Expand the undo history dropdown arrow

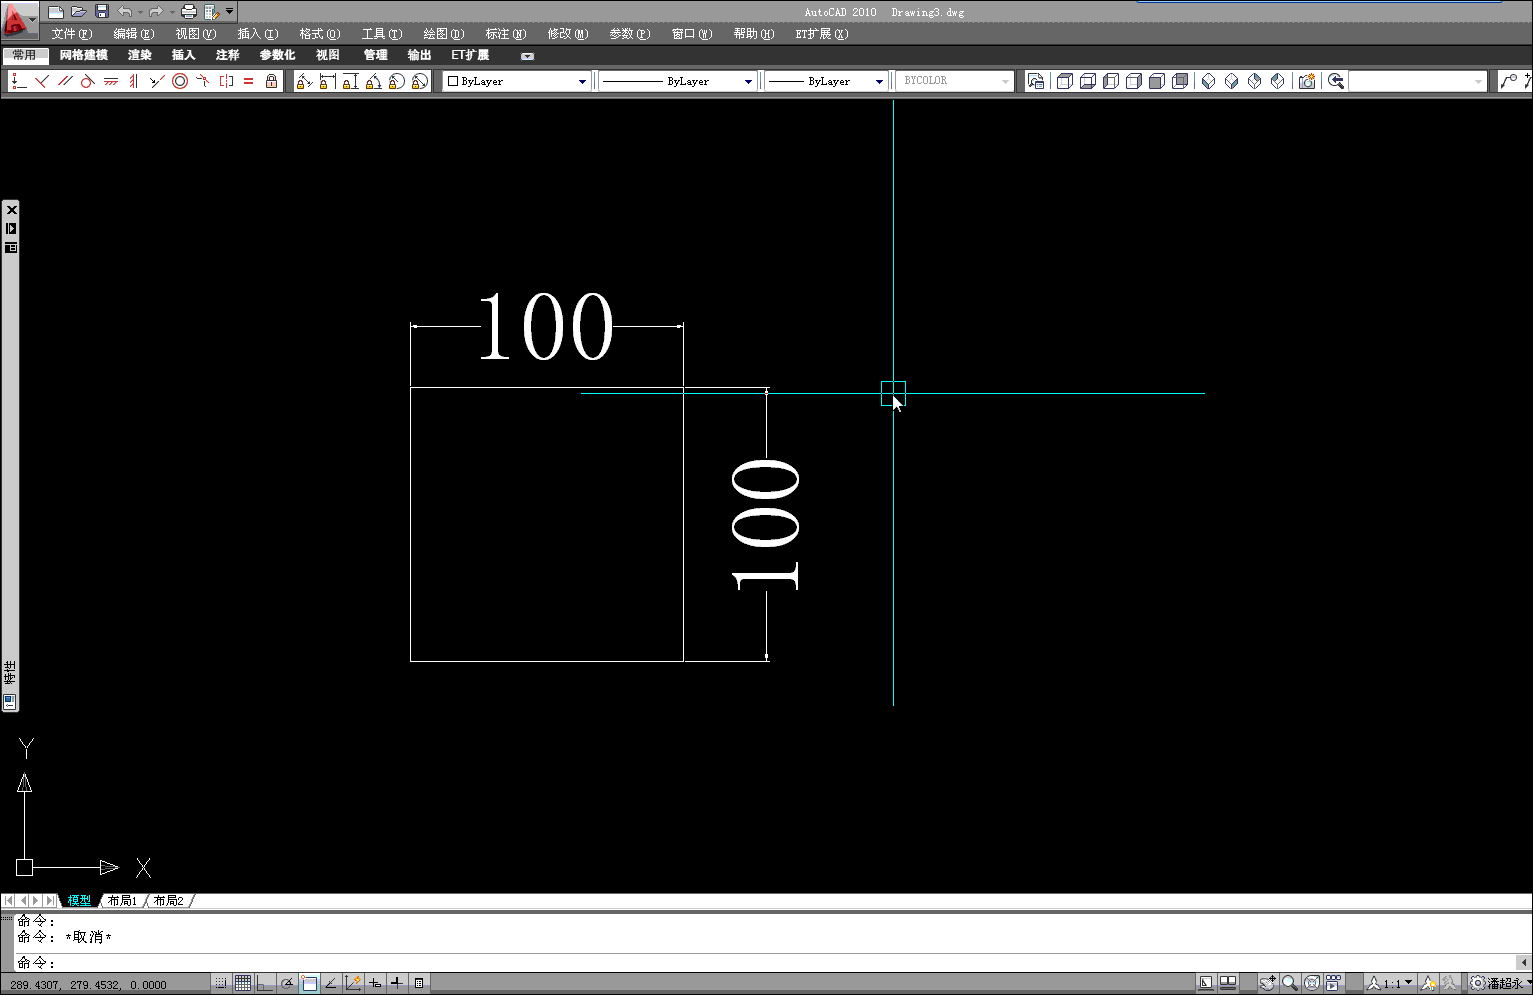(139, 12)
